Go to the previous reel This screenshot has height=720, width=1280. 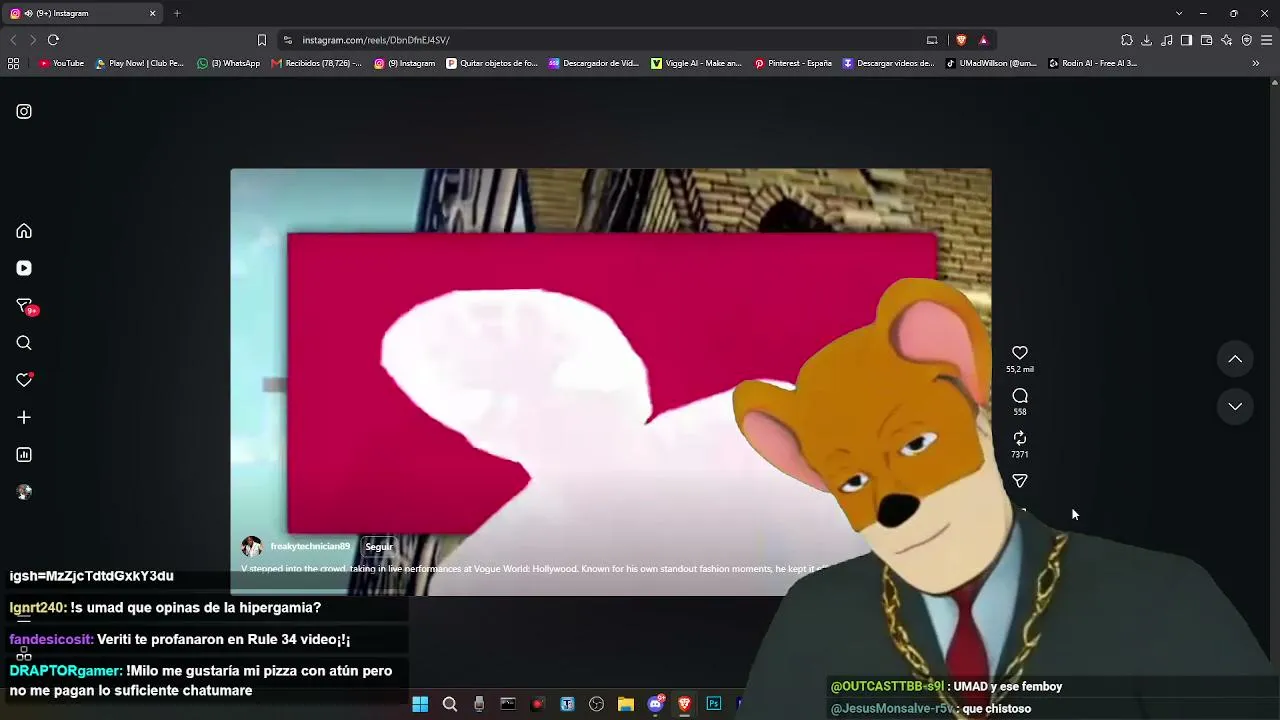coord(1235,359)
